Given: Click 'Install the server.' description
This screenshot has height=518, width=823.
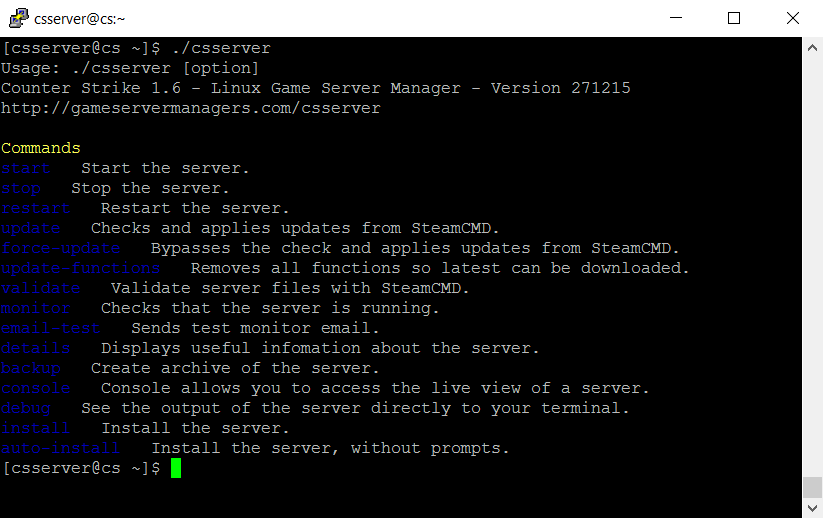Looking at the screenshot, I should pyautogui.click(x=195, y=428).
